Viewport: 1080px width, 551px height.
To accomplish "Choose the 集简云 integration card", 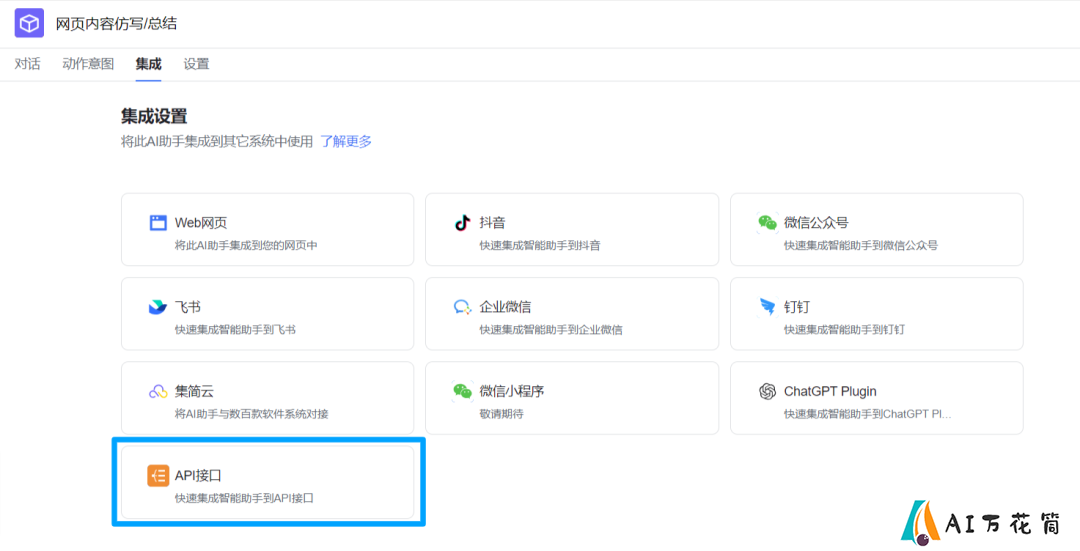I will [267, 398].
